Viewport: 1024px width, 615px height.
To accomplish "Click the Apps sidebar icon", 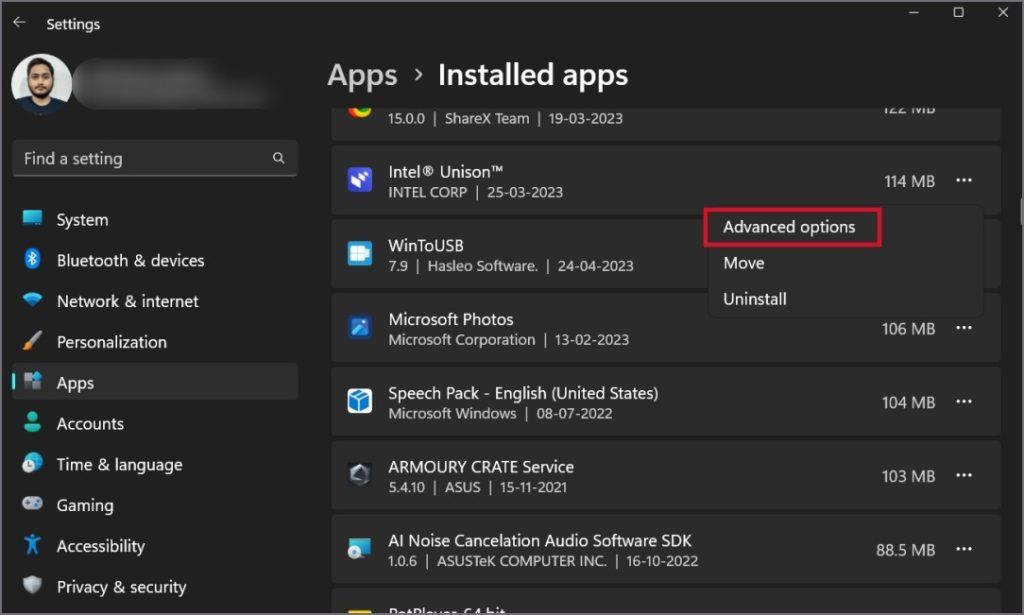I will click(x=33, y=381).
